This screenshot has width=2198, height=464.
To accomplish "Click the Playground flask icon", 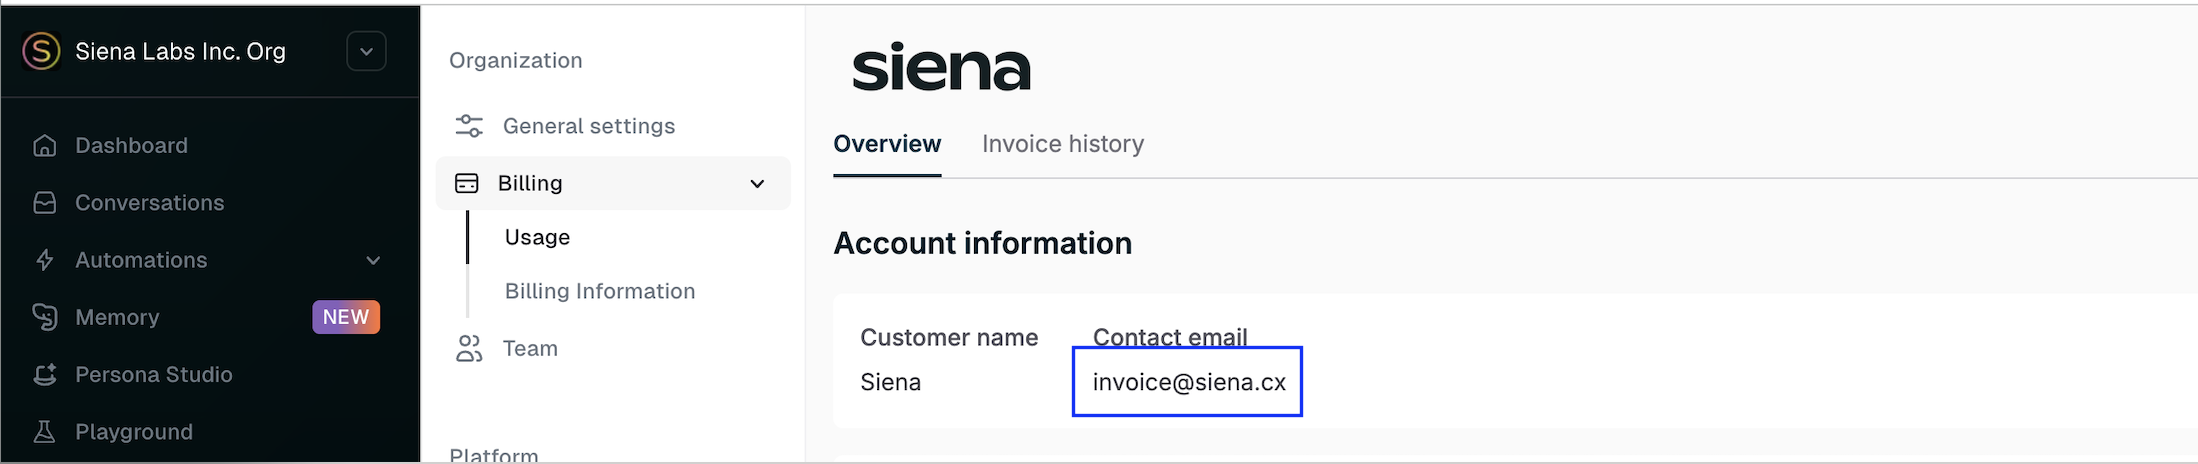I will click(x=44, y=432).
